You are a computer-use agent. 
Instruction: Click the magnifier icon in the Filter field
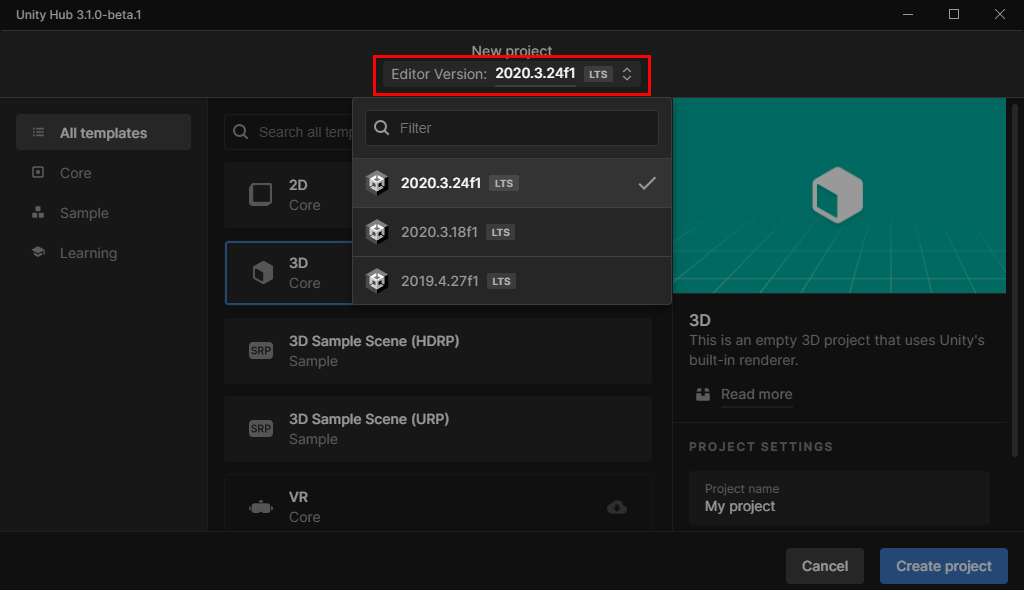(382, 128)
